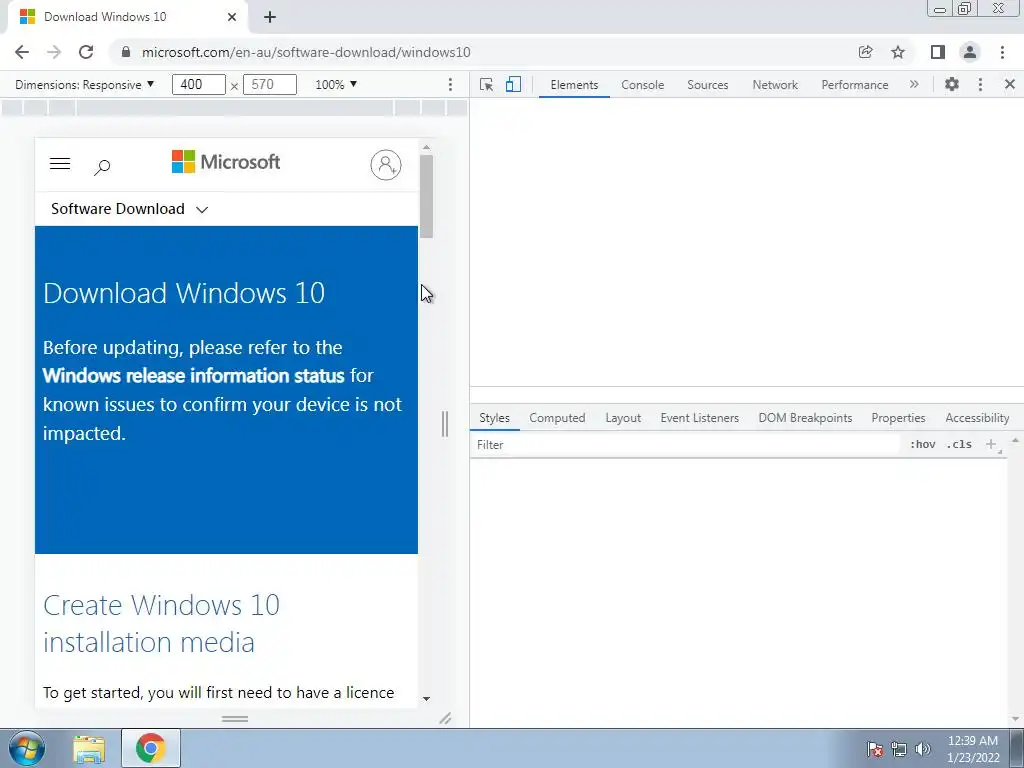1024x768 pixels.
Task: Select the DOM Breakpoints sub-tab
Action: pyautogui.click(x=805, y=418)
